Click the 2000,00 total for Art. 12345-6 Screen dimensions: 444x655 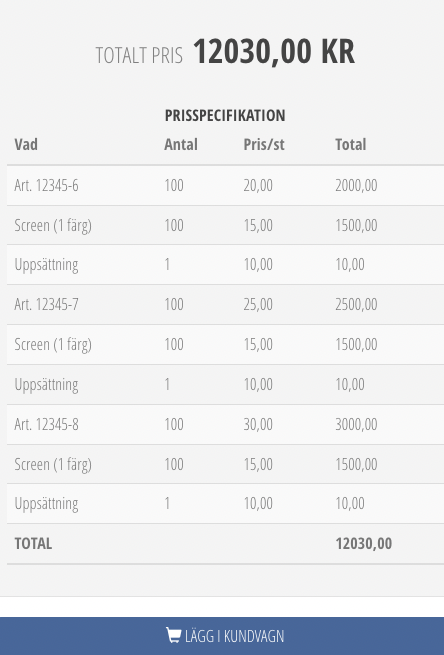pyautogui.click(x=356, y=185)
